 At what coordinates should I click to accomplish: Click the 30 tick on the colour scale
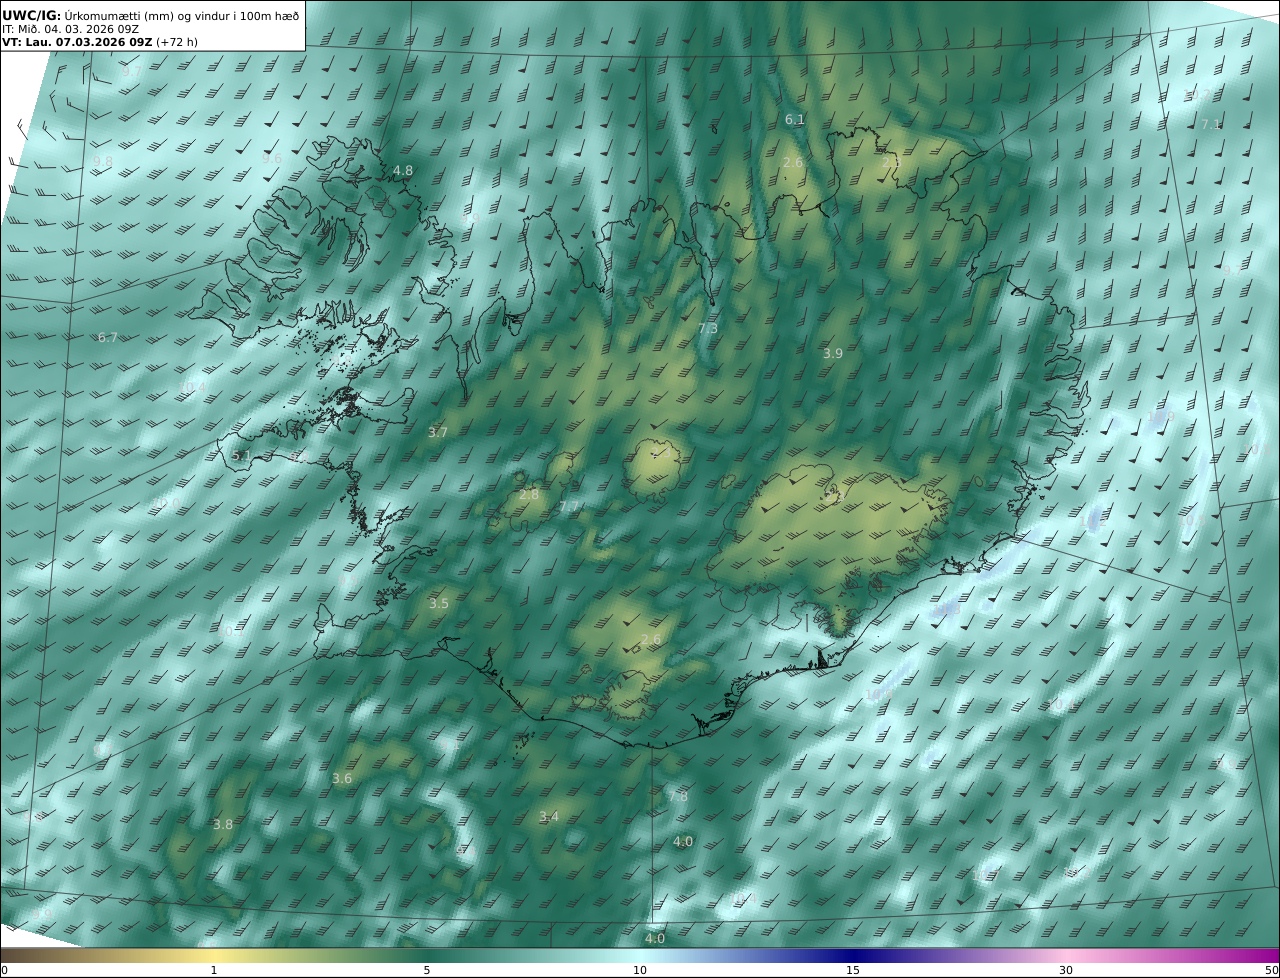point(1066,970)
